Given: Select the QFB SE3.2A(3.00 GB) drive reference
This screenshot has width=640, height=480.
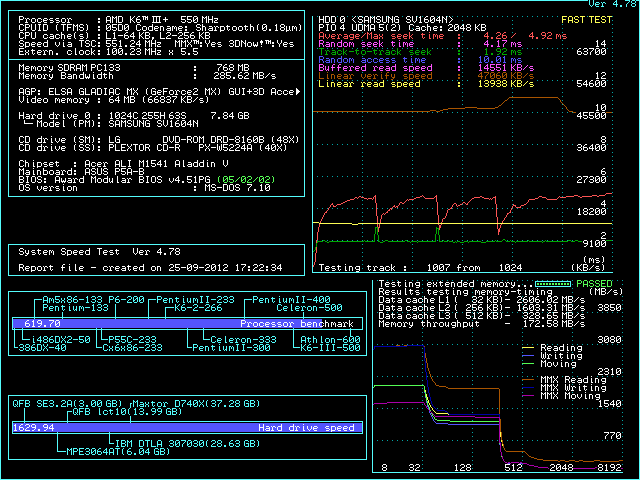Looking at the screenshot, I should [x=69, y=404].
